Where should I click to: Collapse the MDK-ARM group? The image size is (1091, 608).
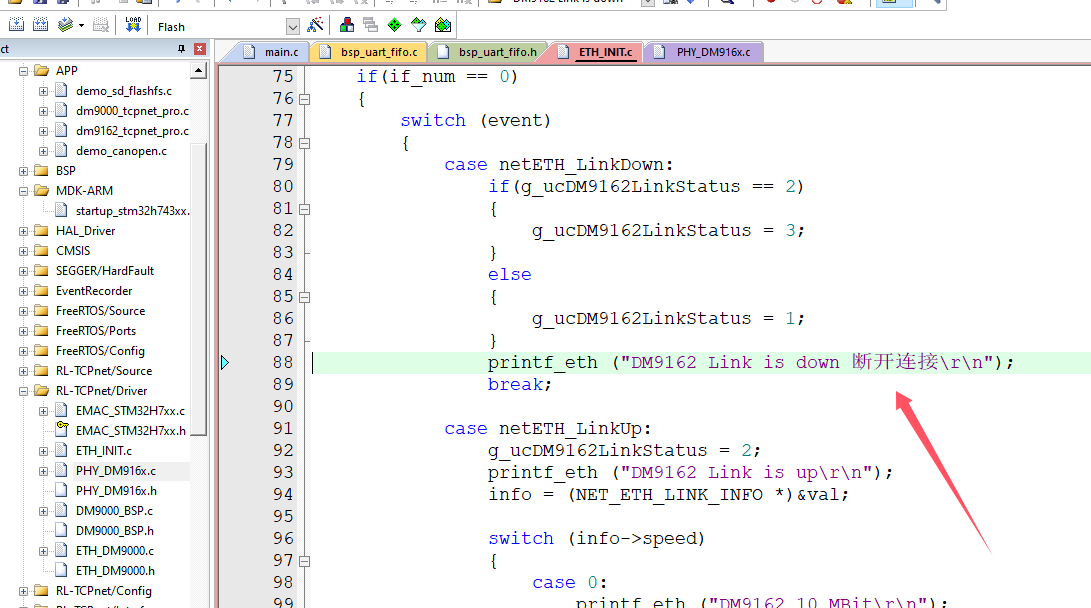pyautogui.click(x=24, y=191)
